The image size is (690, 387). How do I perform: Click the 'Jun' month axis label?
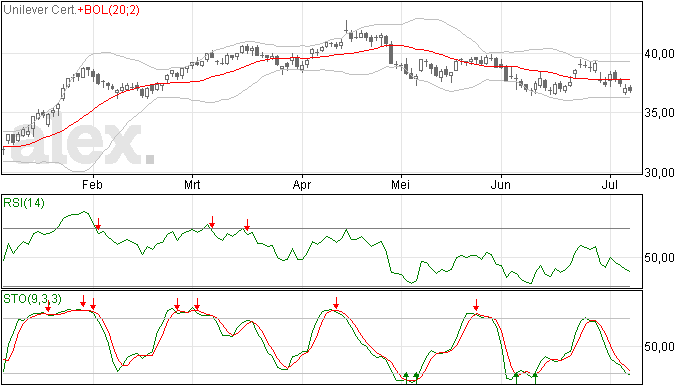pyautogui.click(x=501, y=184)
